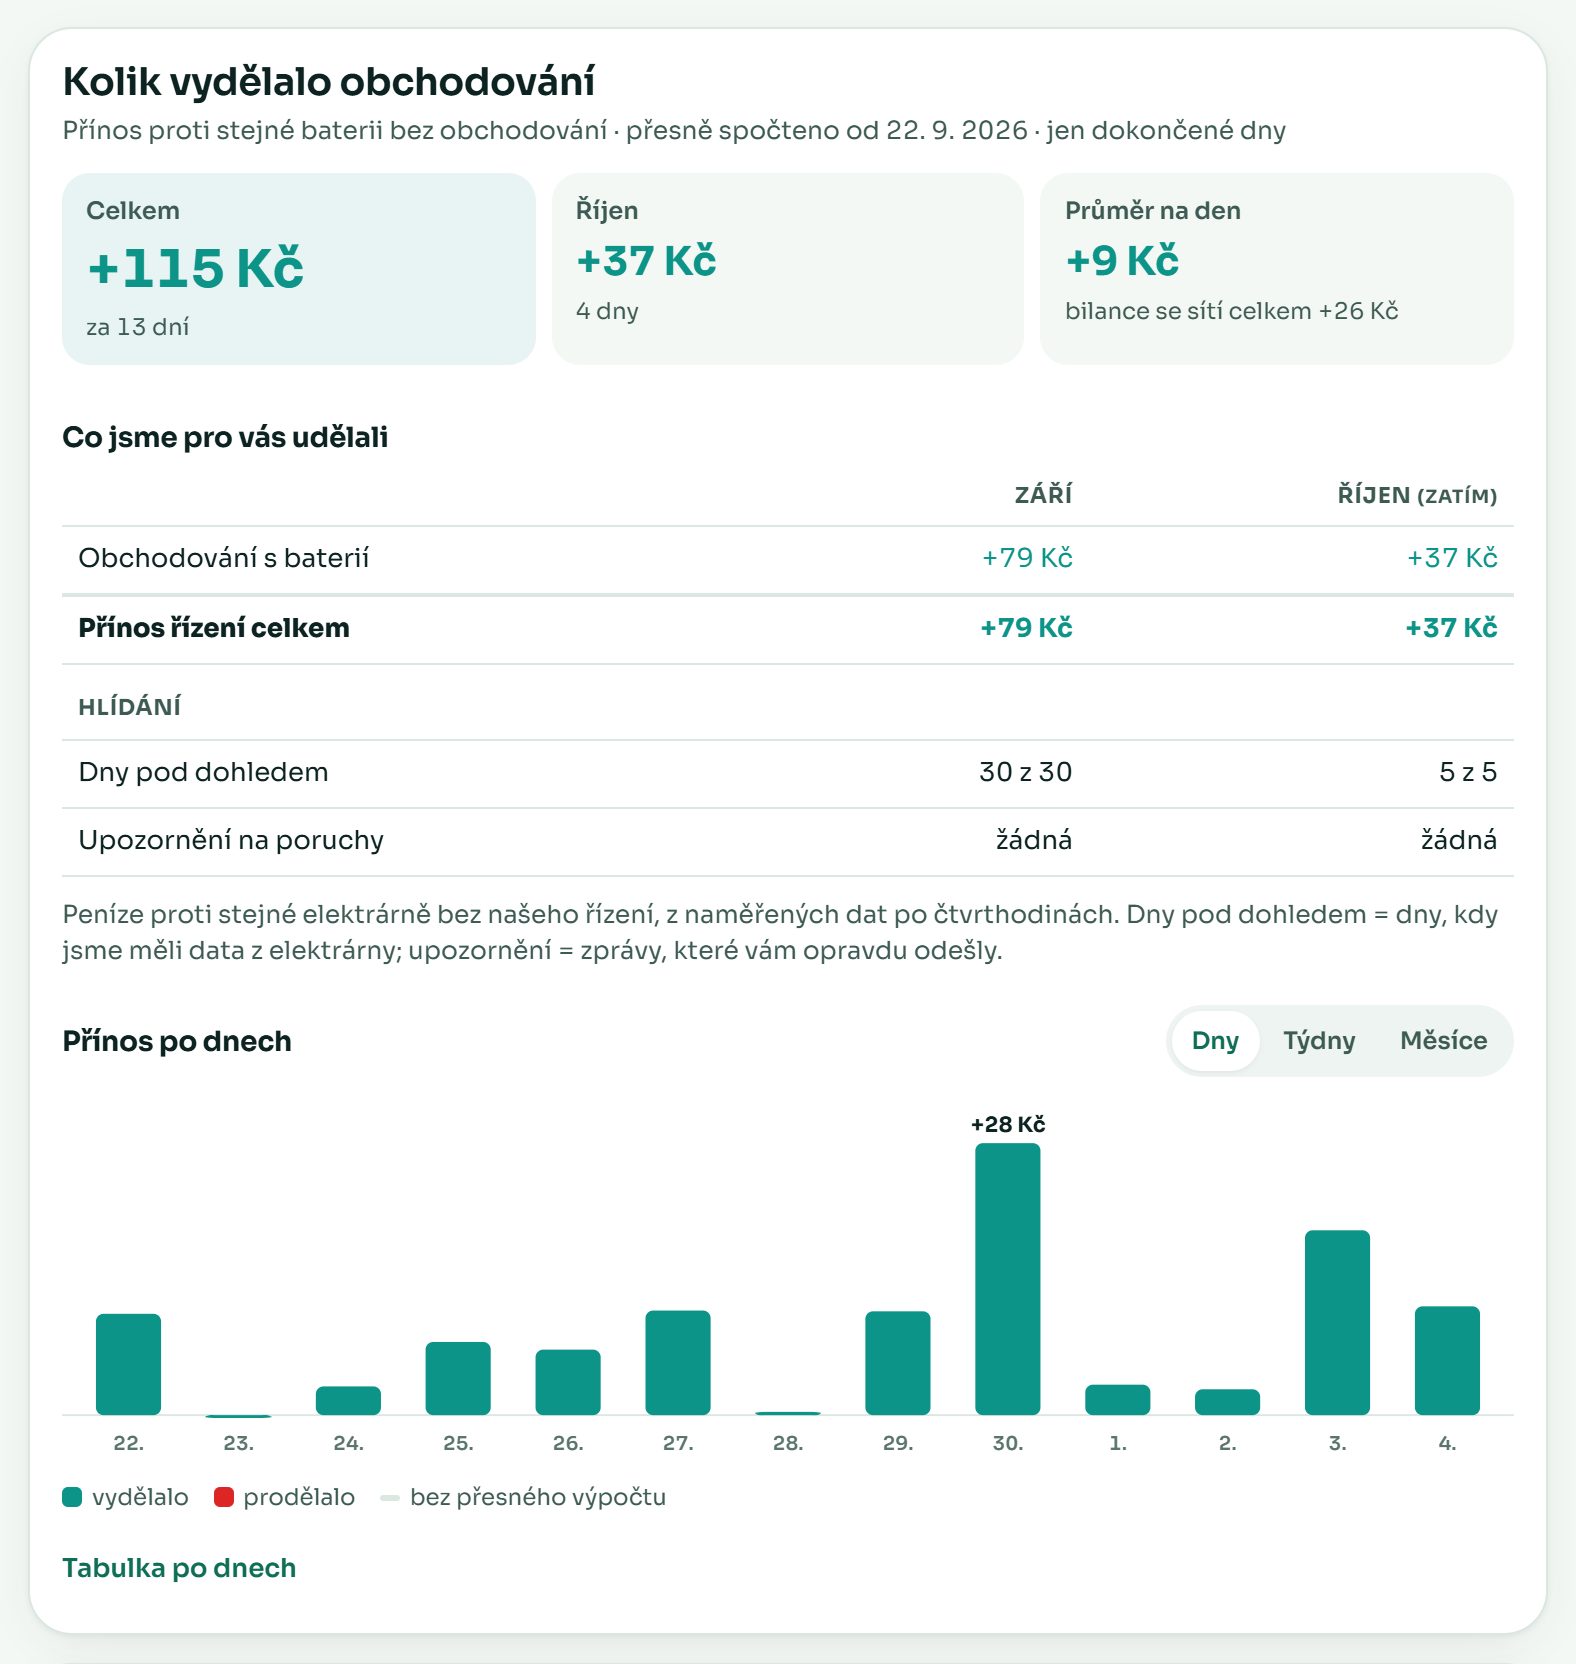Click the chart bar for day 22.
Image resolution: width=1576 pixels, height=1664 pixels.
coord(128,1364)
